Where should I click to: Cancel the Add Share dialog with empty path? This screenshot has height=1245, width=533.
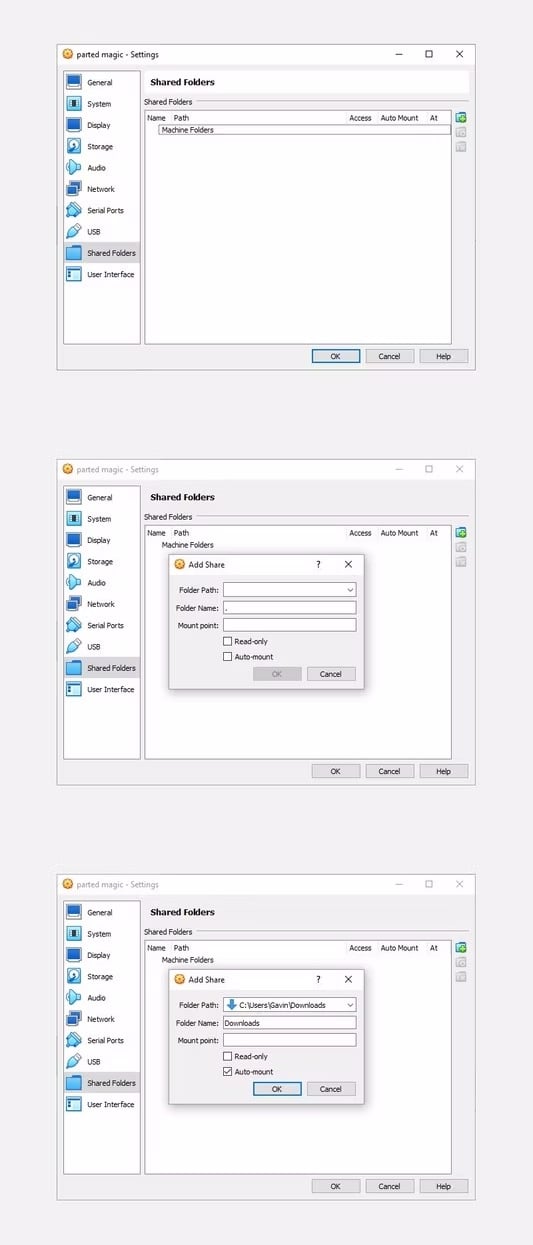point(331,674)
